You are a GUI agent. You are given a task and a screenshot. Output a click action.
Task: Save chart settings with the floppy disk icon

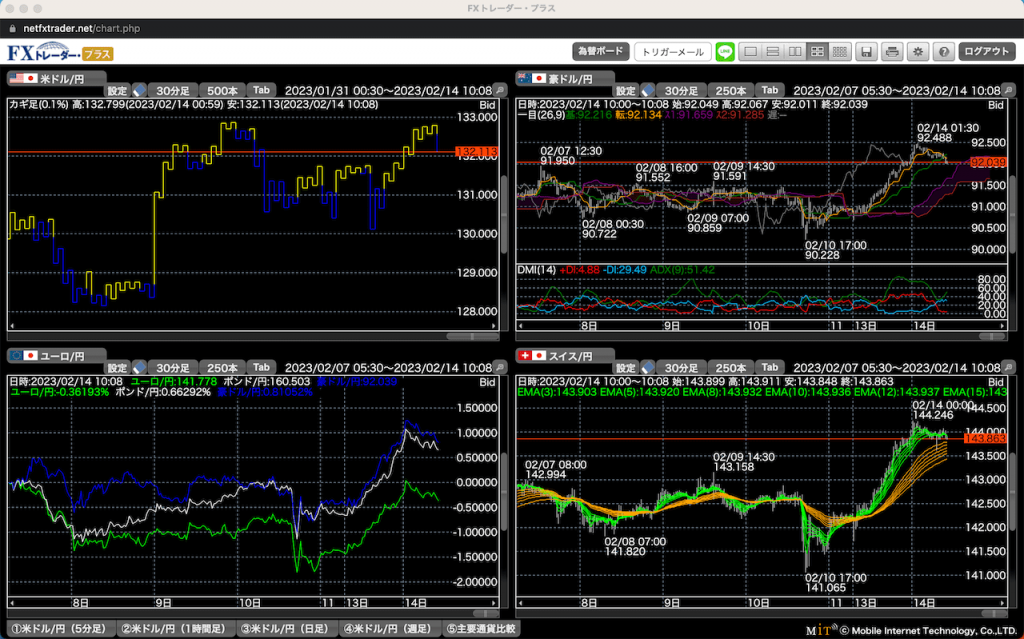point(866,52)
